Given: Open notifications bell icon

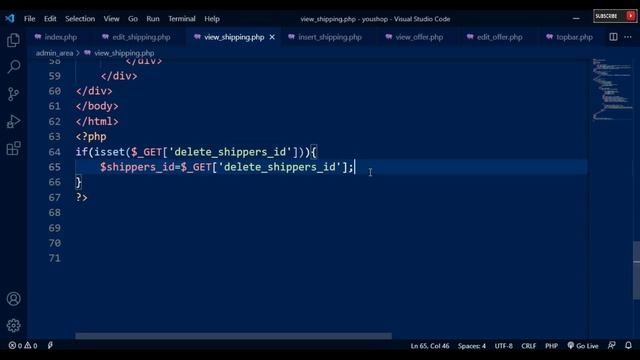Looking at the screenshot, I should [x=629, y=345].
